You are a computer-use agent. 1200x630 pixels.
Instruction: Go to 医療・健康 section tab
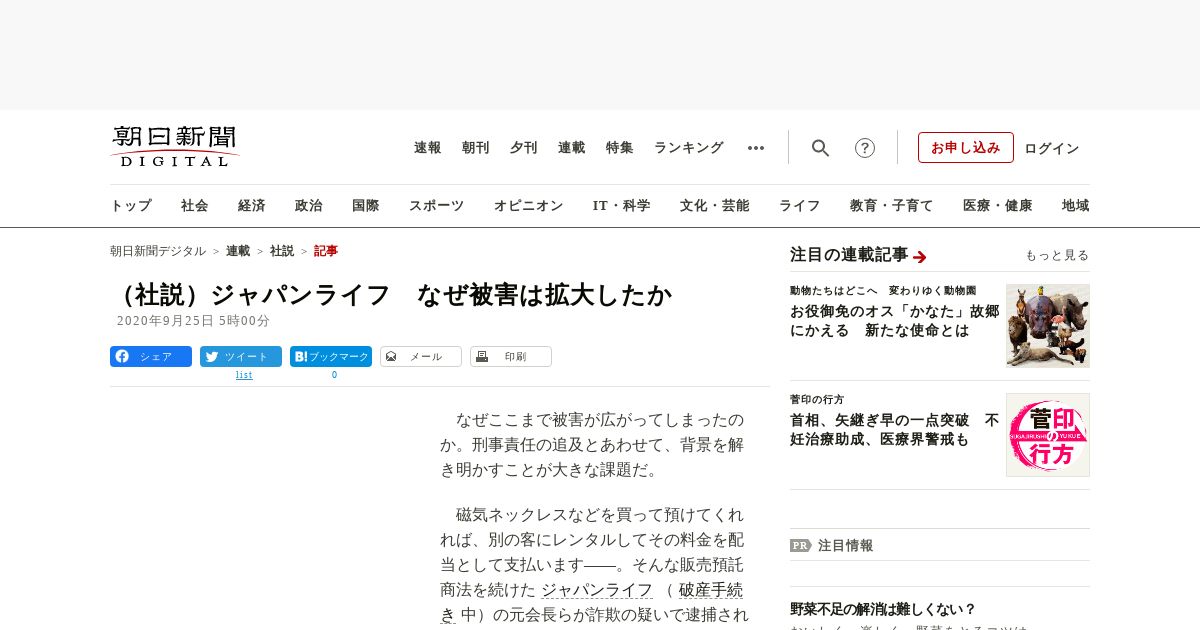point(998,206)
